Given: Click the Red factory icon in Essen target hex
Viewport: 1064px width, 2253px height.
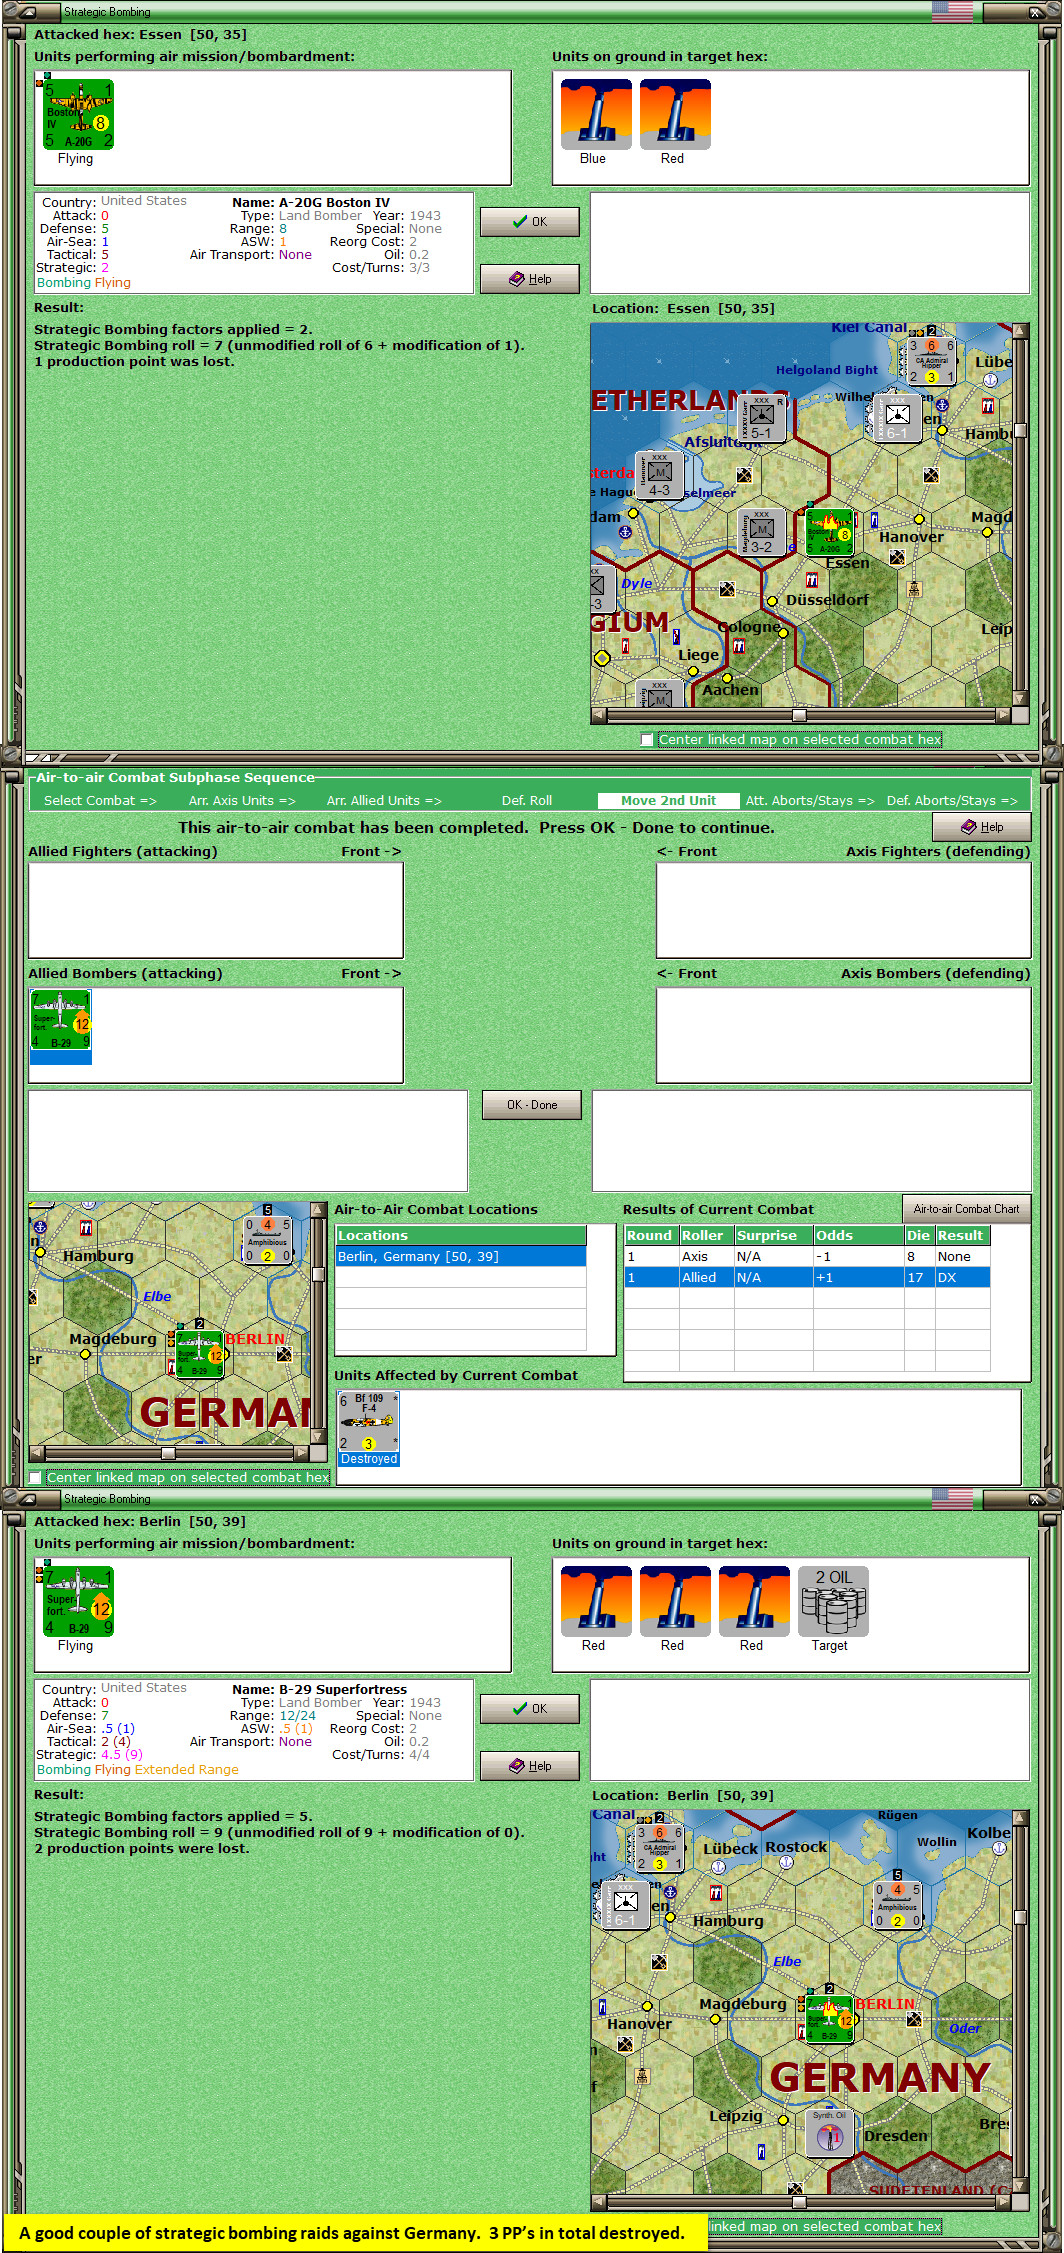Looking at the screenshot, I should tap(675, 114).
